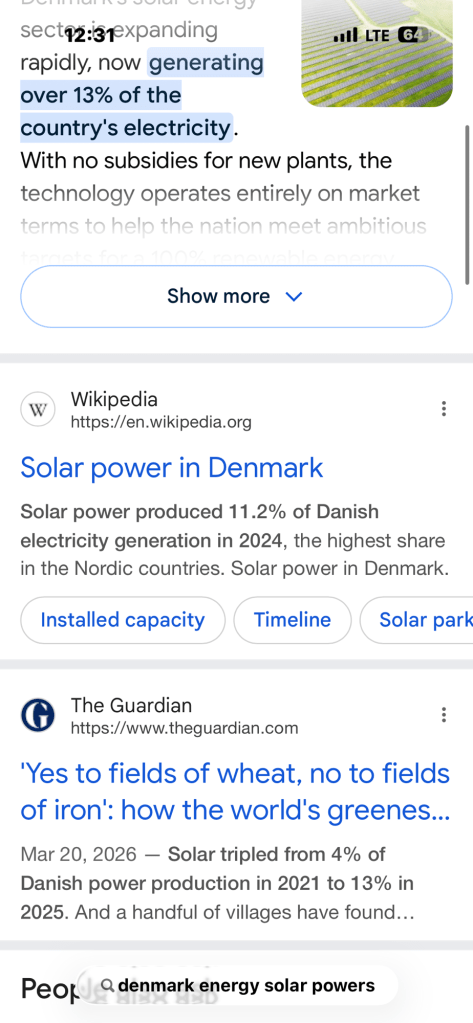Open three-dot menu for Wikipedia result
This screenshot has width=473, height=1023.
(x=444, y=409)
